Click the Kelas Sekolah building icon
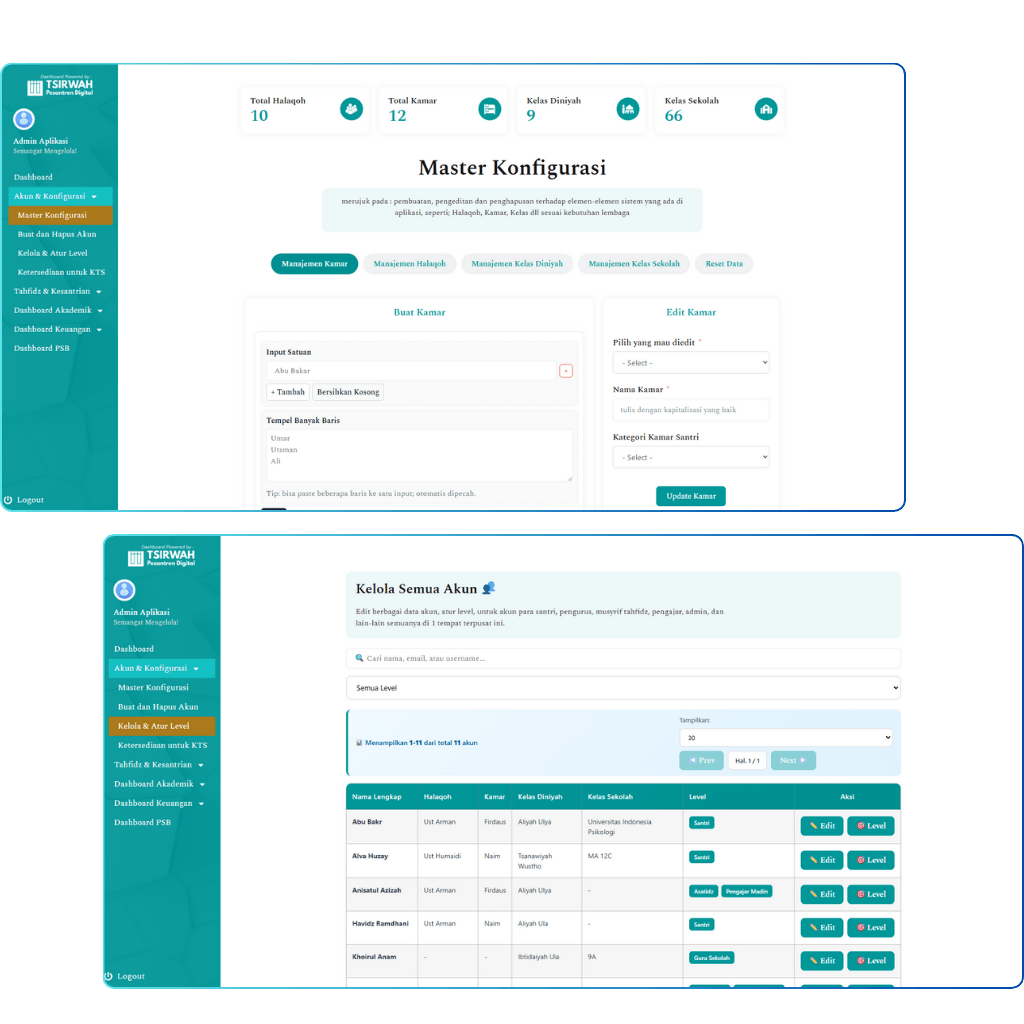Screen dimensions: 1024x1024 [x=766, y=109]
